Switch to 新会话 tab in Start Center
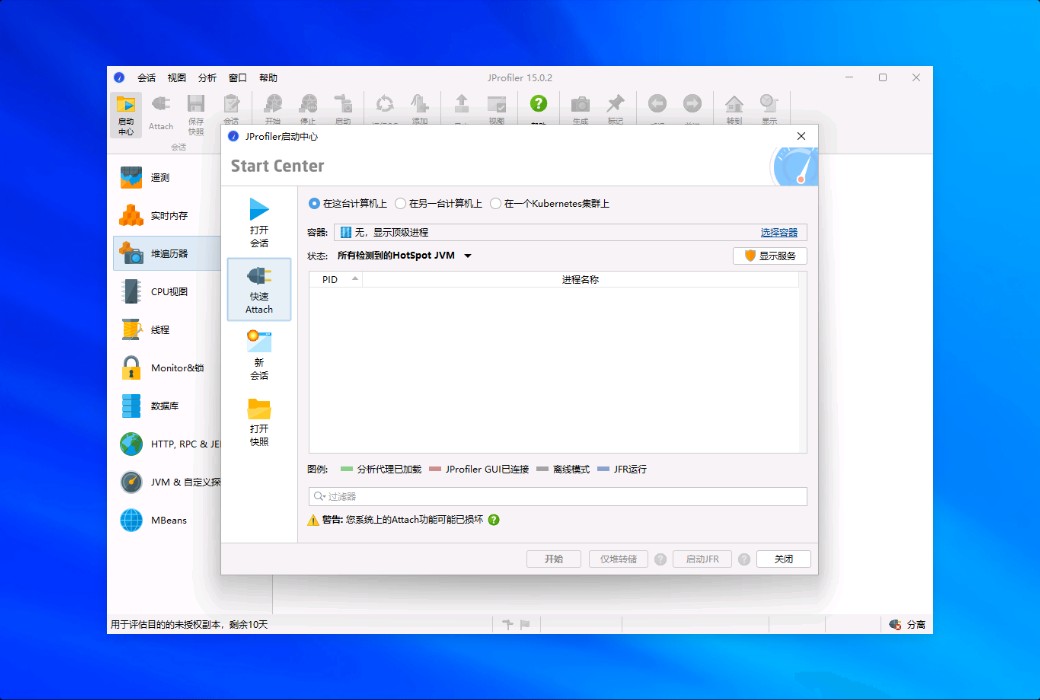This screenshot has height=700, width=1040. point(259,356)
